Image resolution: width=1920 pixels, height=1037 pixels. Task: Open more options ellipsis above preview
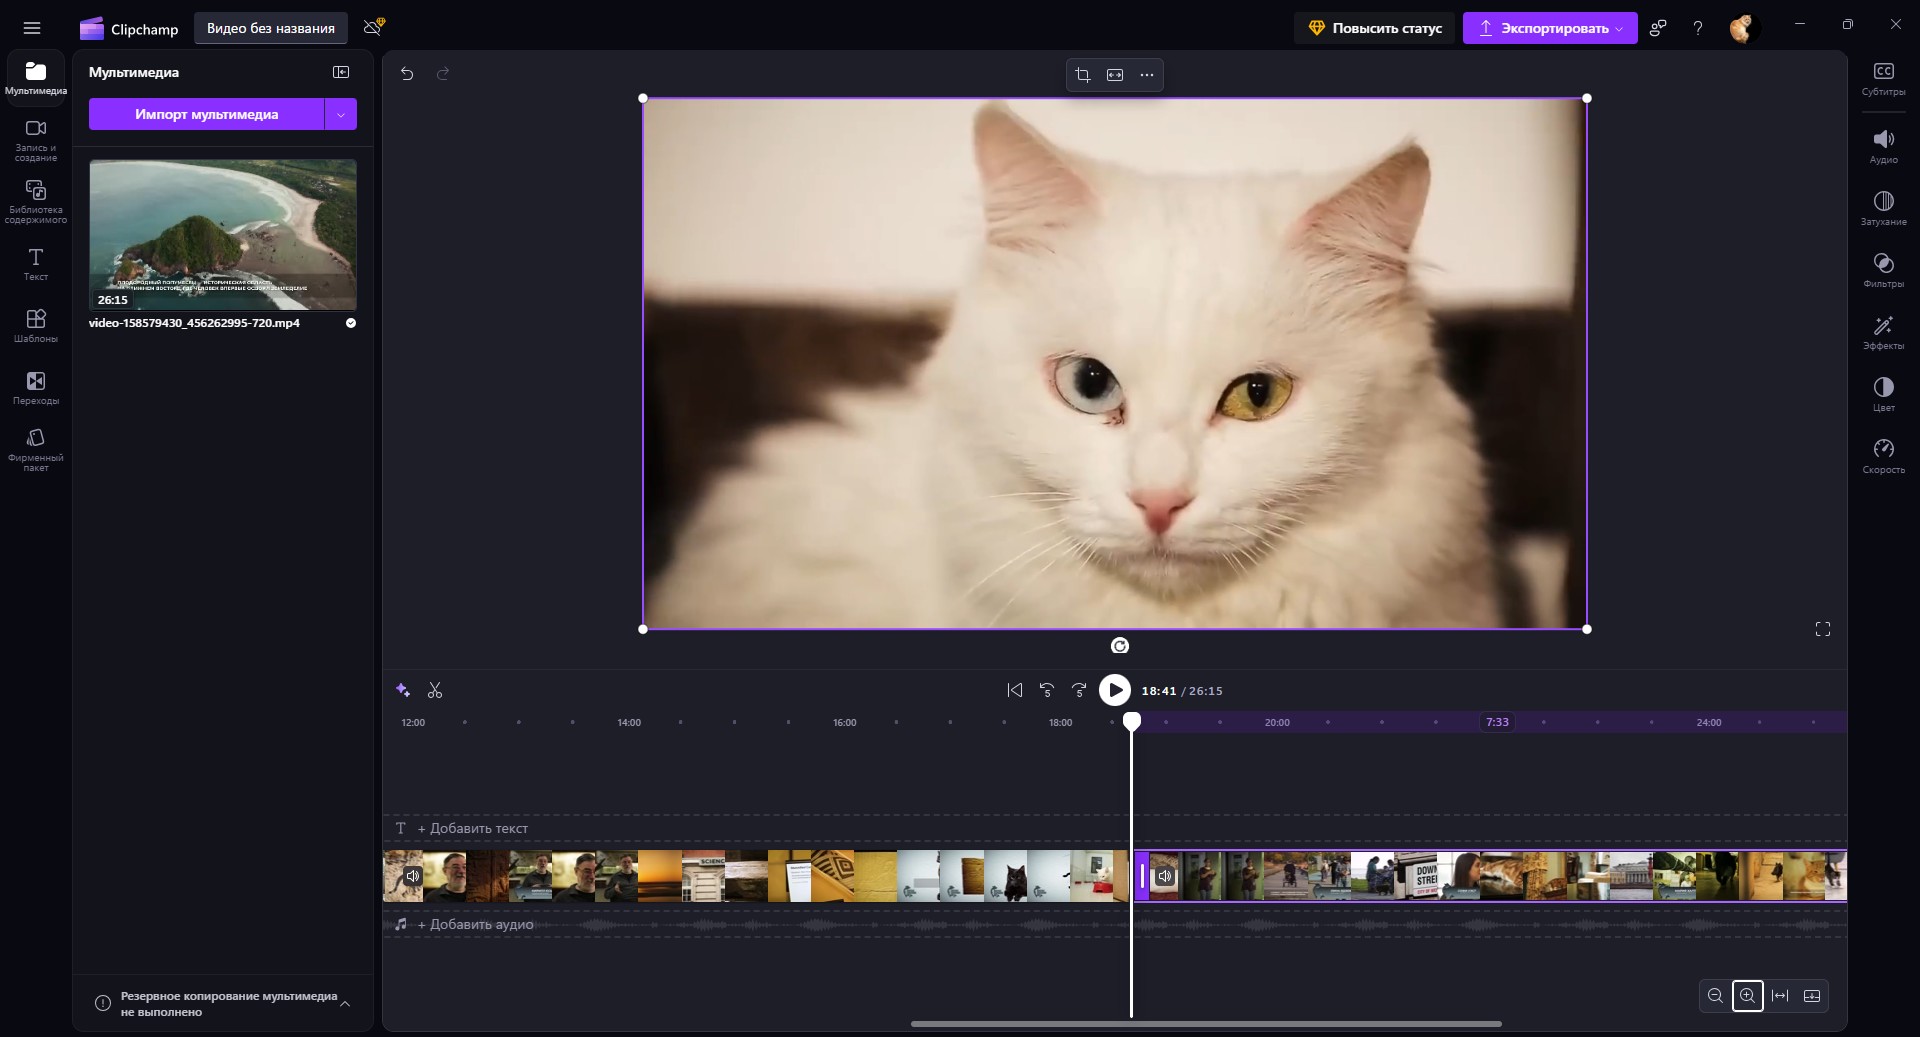click(1146, 75)
